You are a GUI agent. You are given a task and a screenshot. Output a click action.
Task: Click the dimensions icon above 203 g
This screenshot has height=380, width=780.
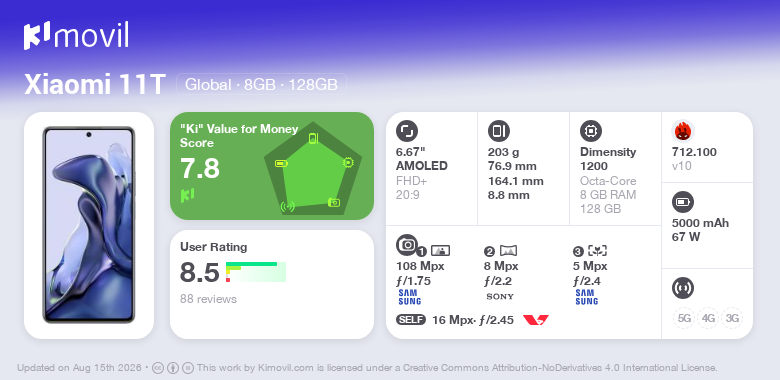point(499,131)
